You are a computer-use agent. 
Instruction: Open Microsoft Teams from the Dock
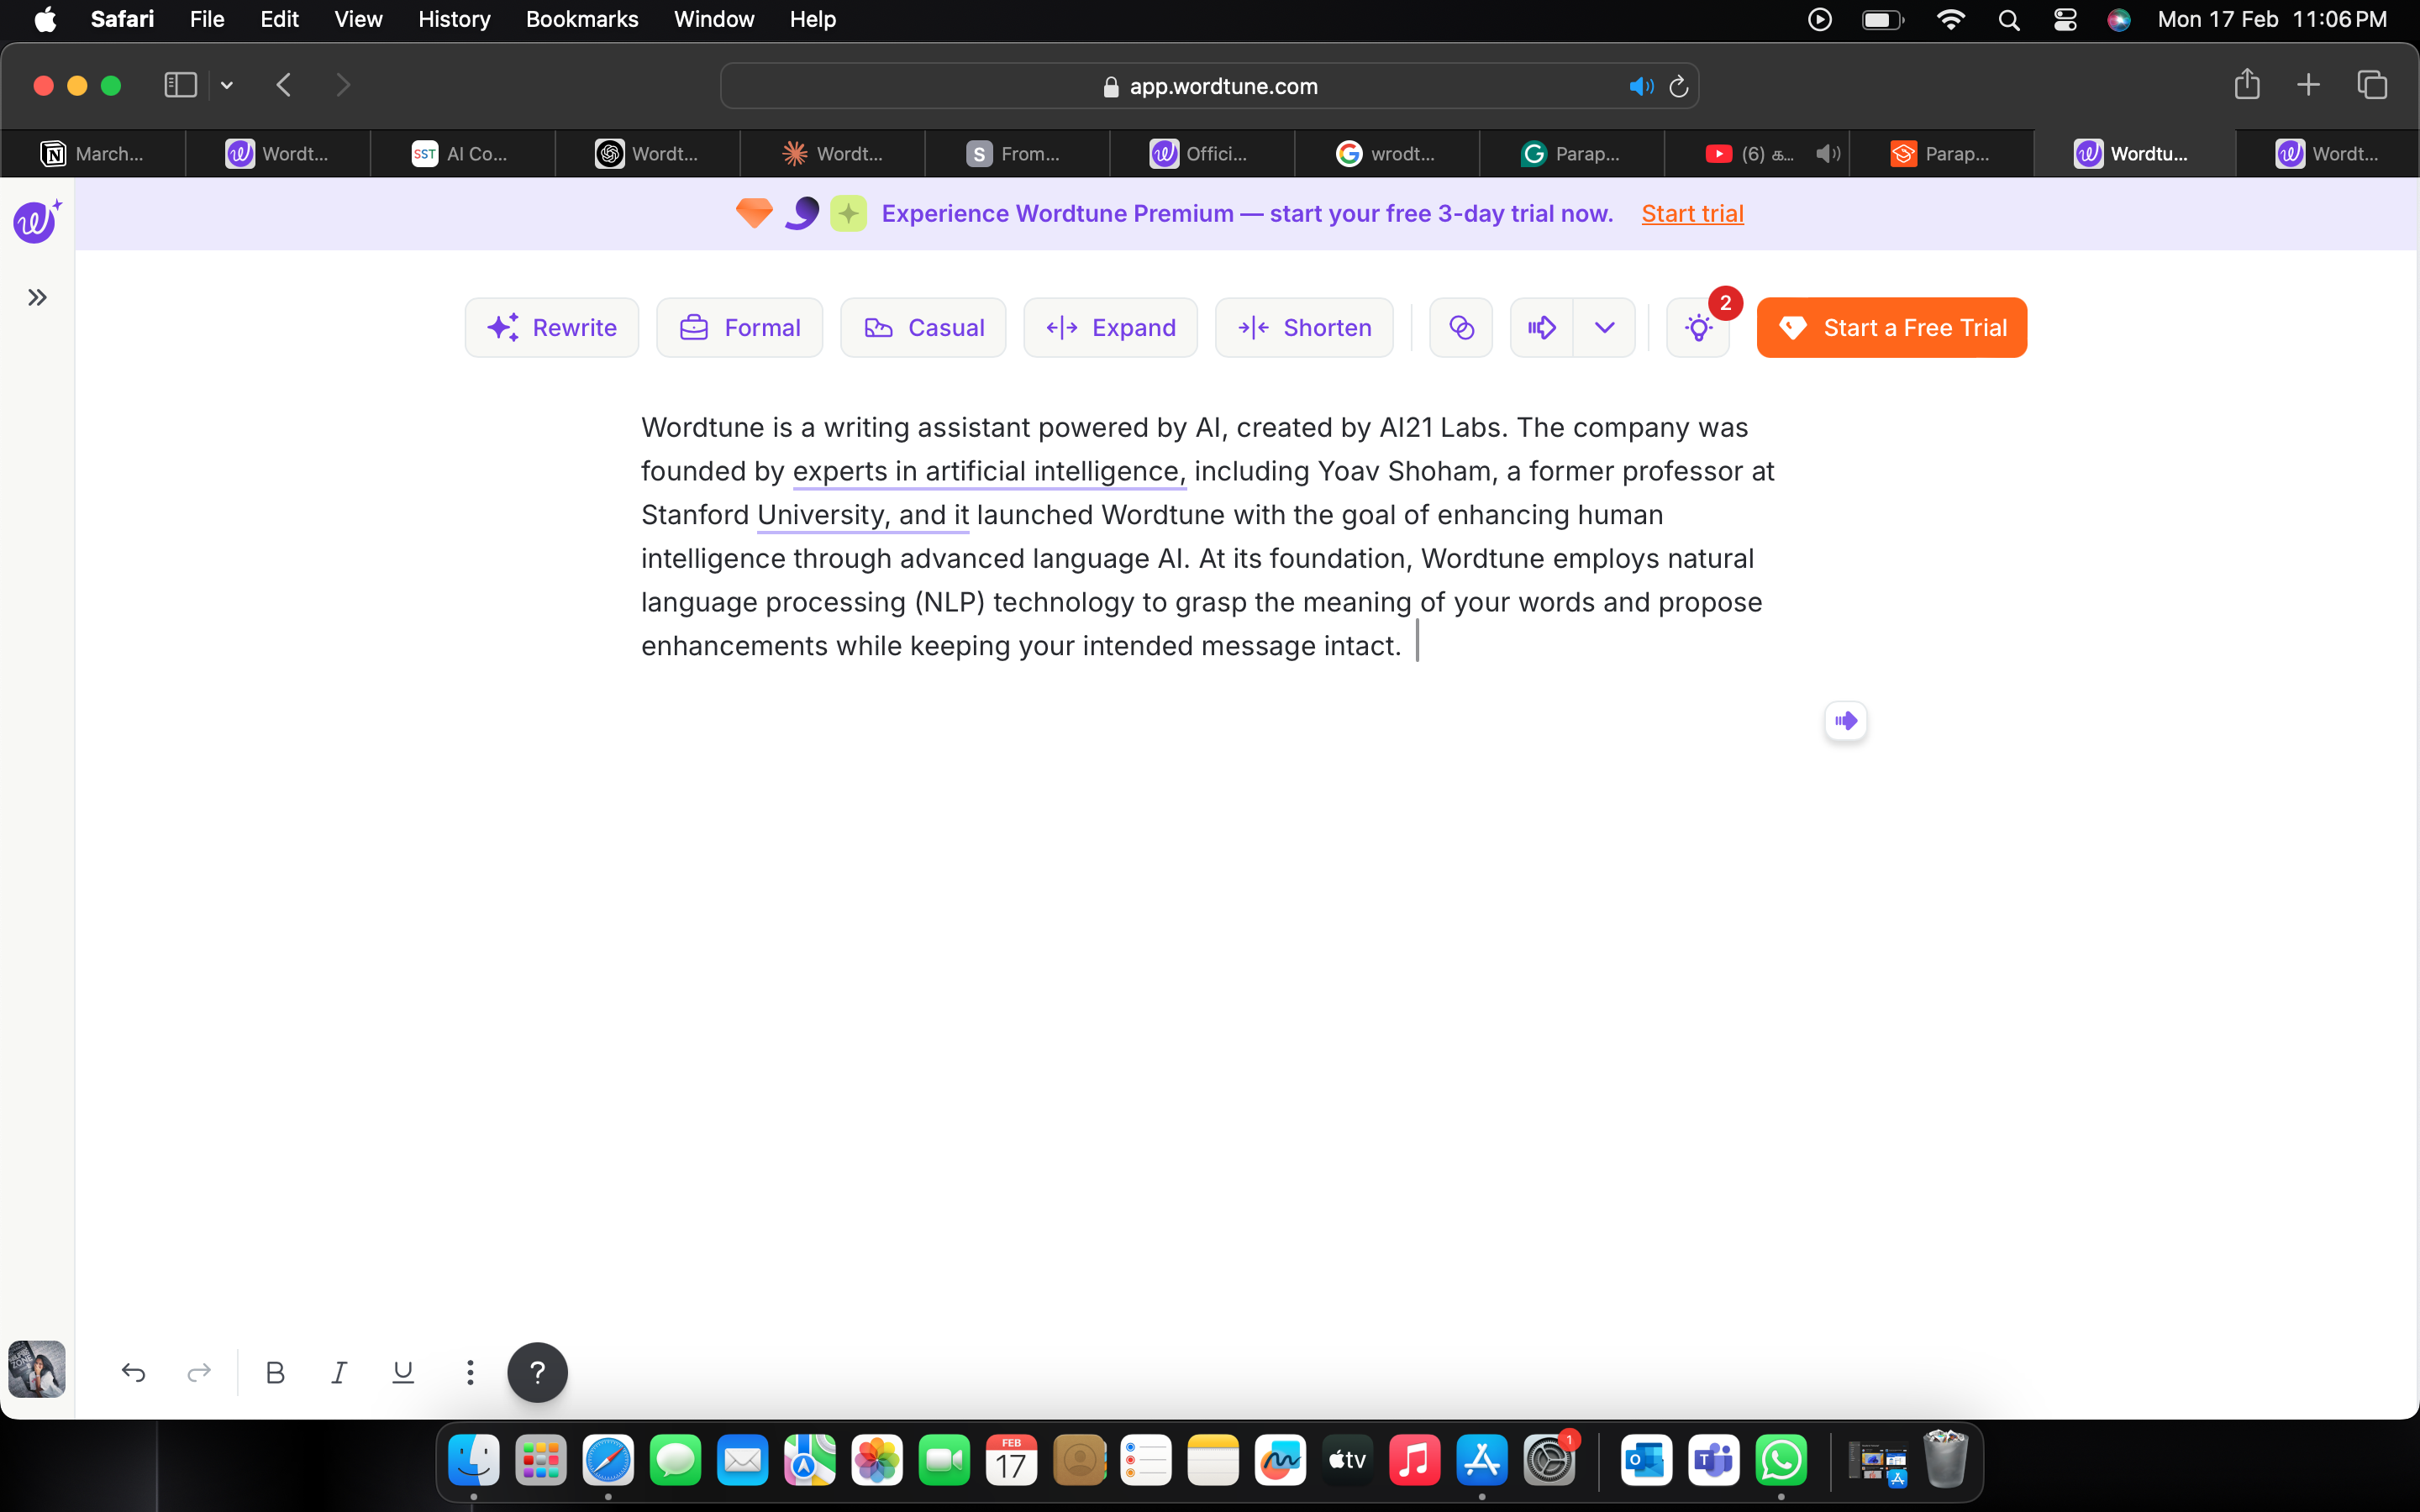click(x=1714, y=1461)
